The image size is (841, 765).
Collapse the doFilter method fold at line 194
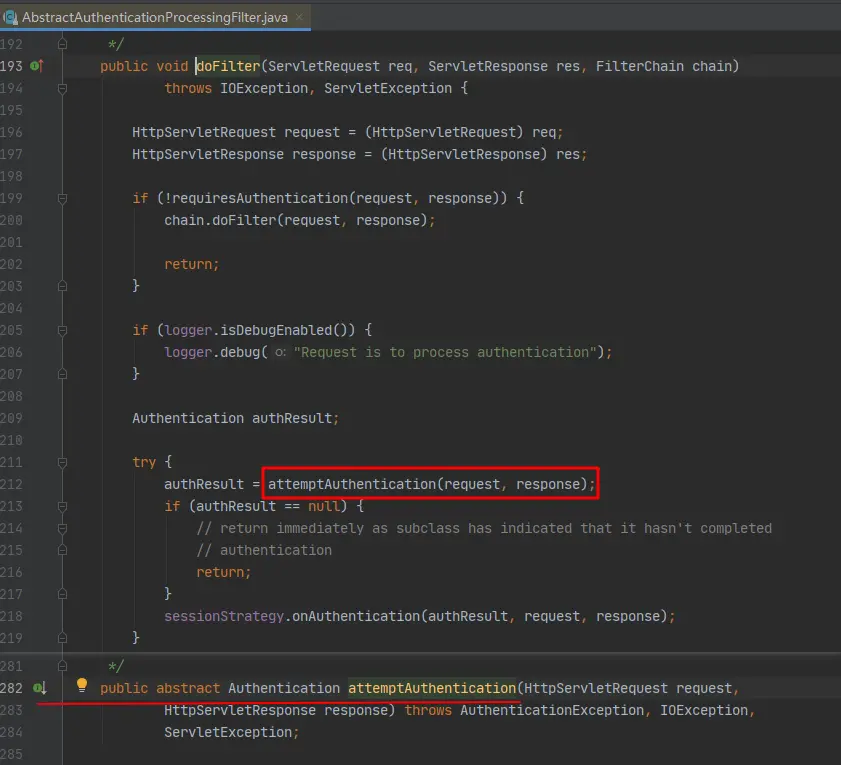pos(62,88)
